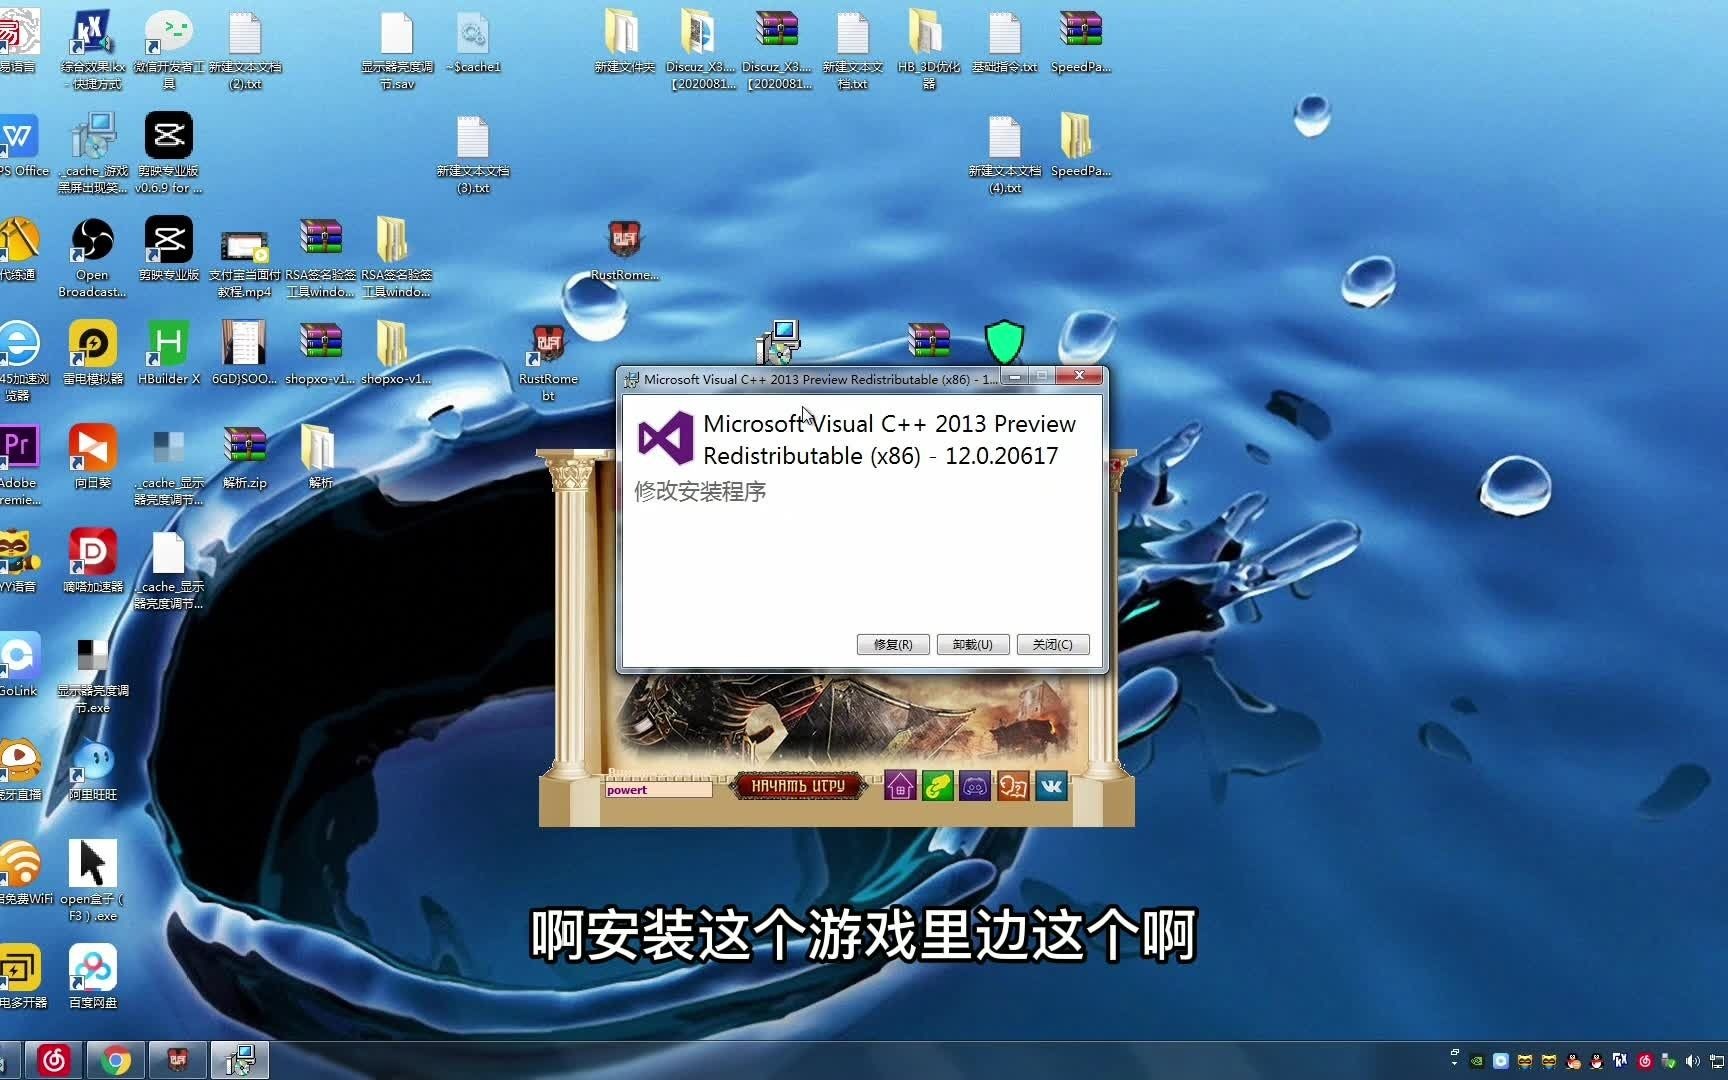Select the 新建文本文档(3).txt file
Image resolution: width=1728 pixels, height=1080 pixels.
pos(473,153)
